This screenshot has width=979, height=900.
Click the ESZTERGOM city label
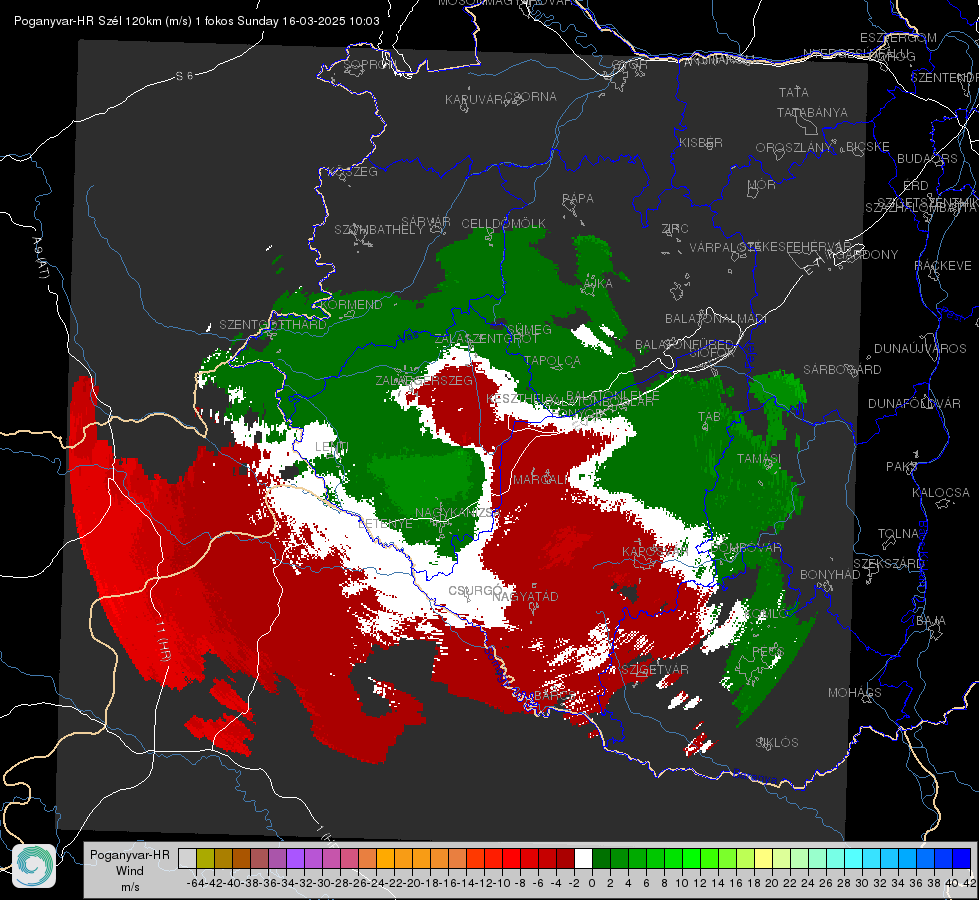pos(898,38)
